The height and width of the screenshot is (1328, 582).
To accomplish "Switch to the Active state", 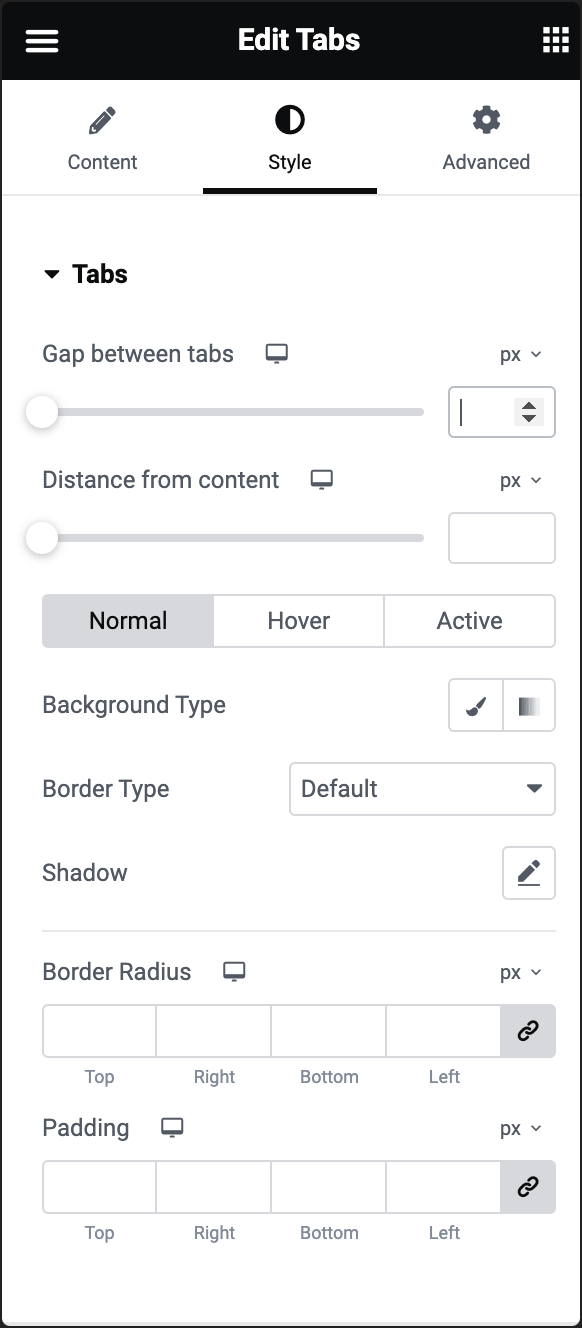I will tap(469, 620).
